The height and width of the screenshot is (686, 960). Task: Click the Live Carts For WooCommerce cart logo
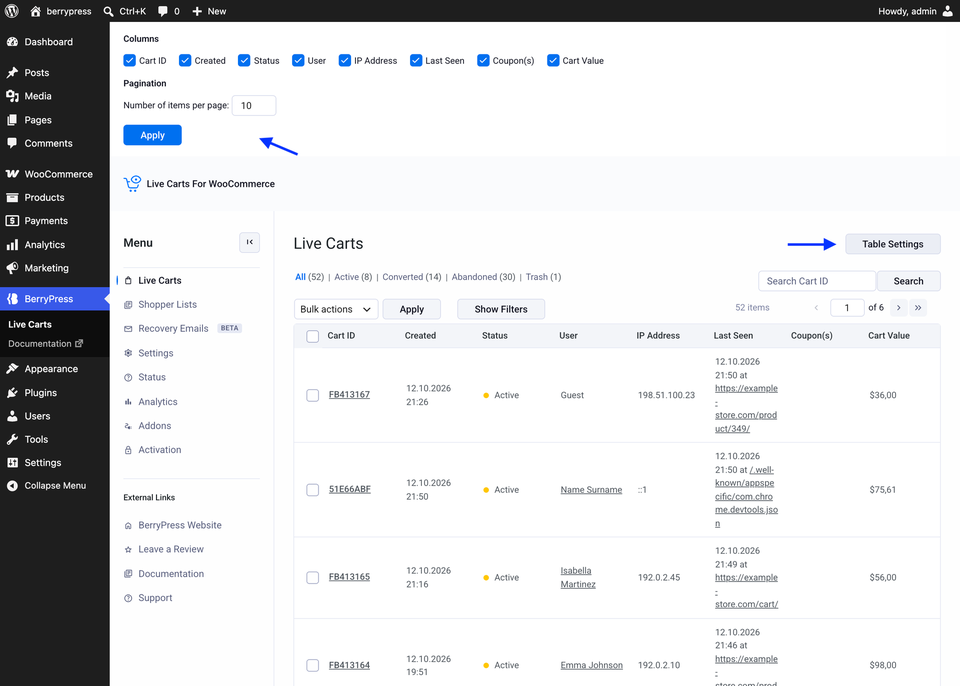click(x=132, y=183)
